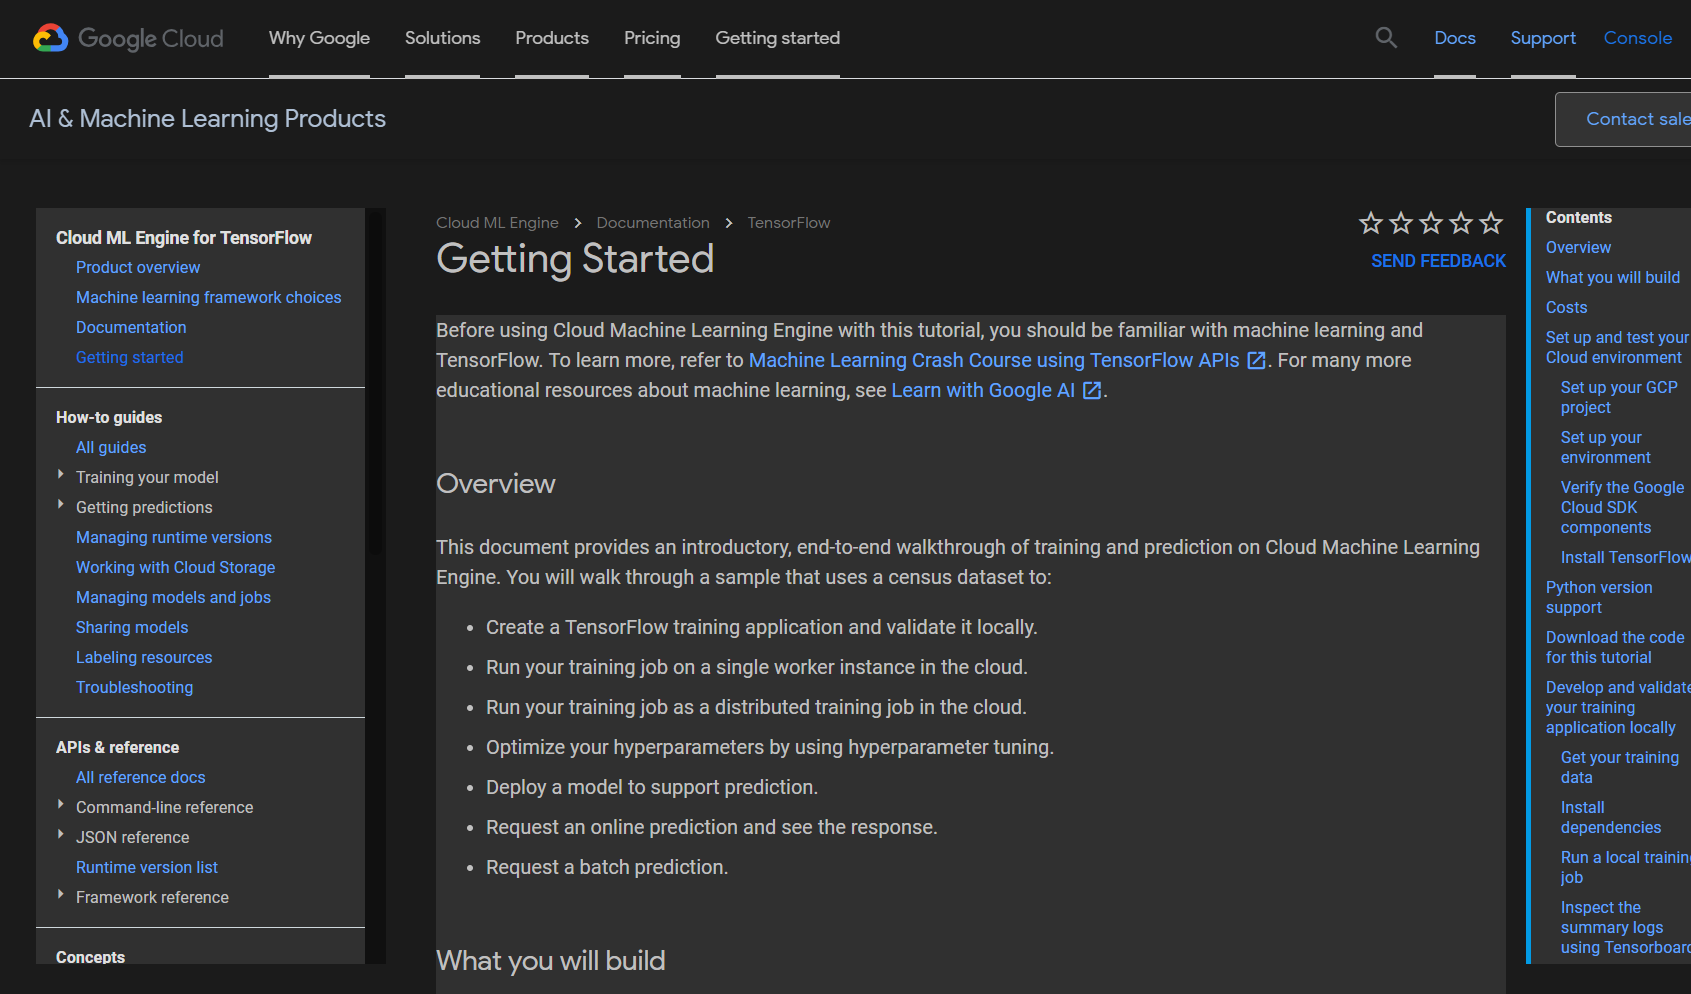Image resolution: width=1691 pixels, height=994 pixels.
Task: Jump to Develop and validate your training application
Action: tap(1618, 707)
